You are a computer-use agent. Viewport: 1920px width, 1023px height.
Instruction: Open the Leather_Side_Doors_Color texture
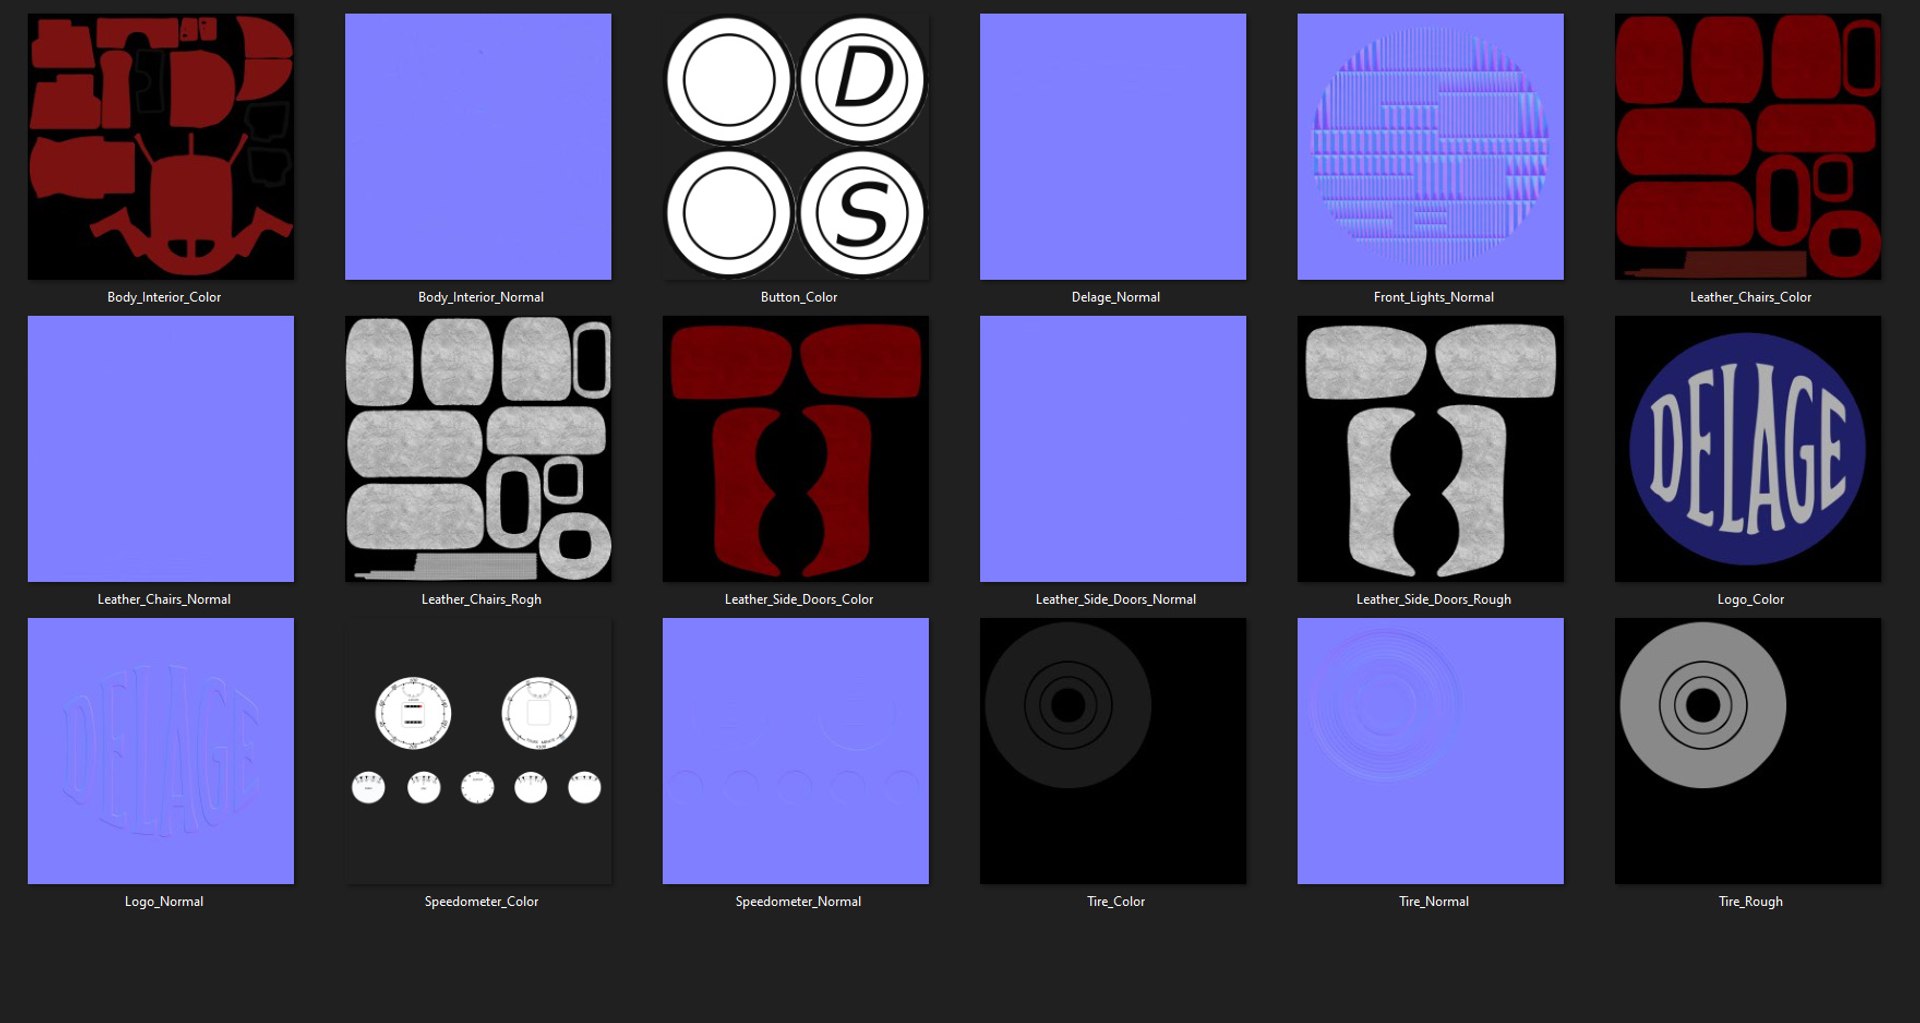click(x=796, y=449)
